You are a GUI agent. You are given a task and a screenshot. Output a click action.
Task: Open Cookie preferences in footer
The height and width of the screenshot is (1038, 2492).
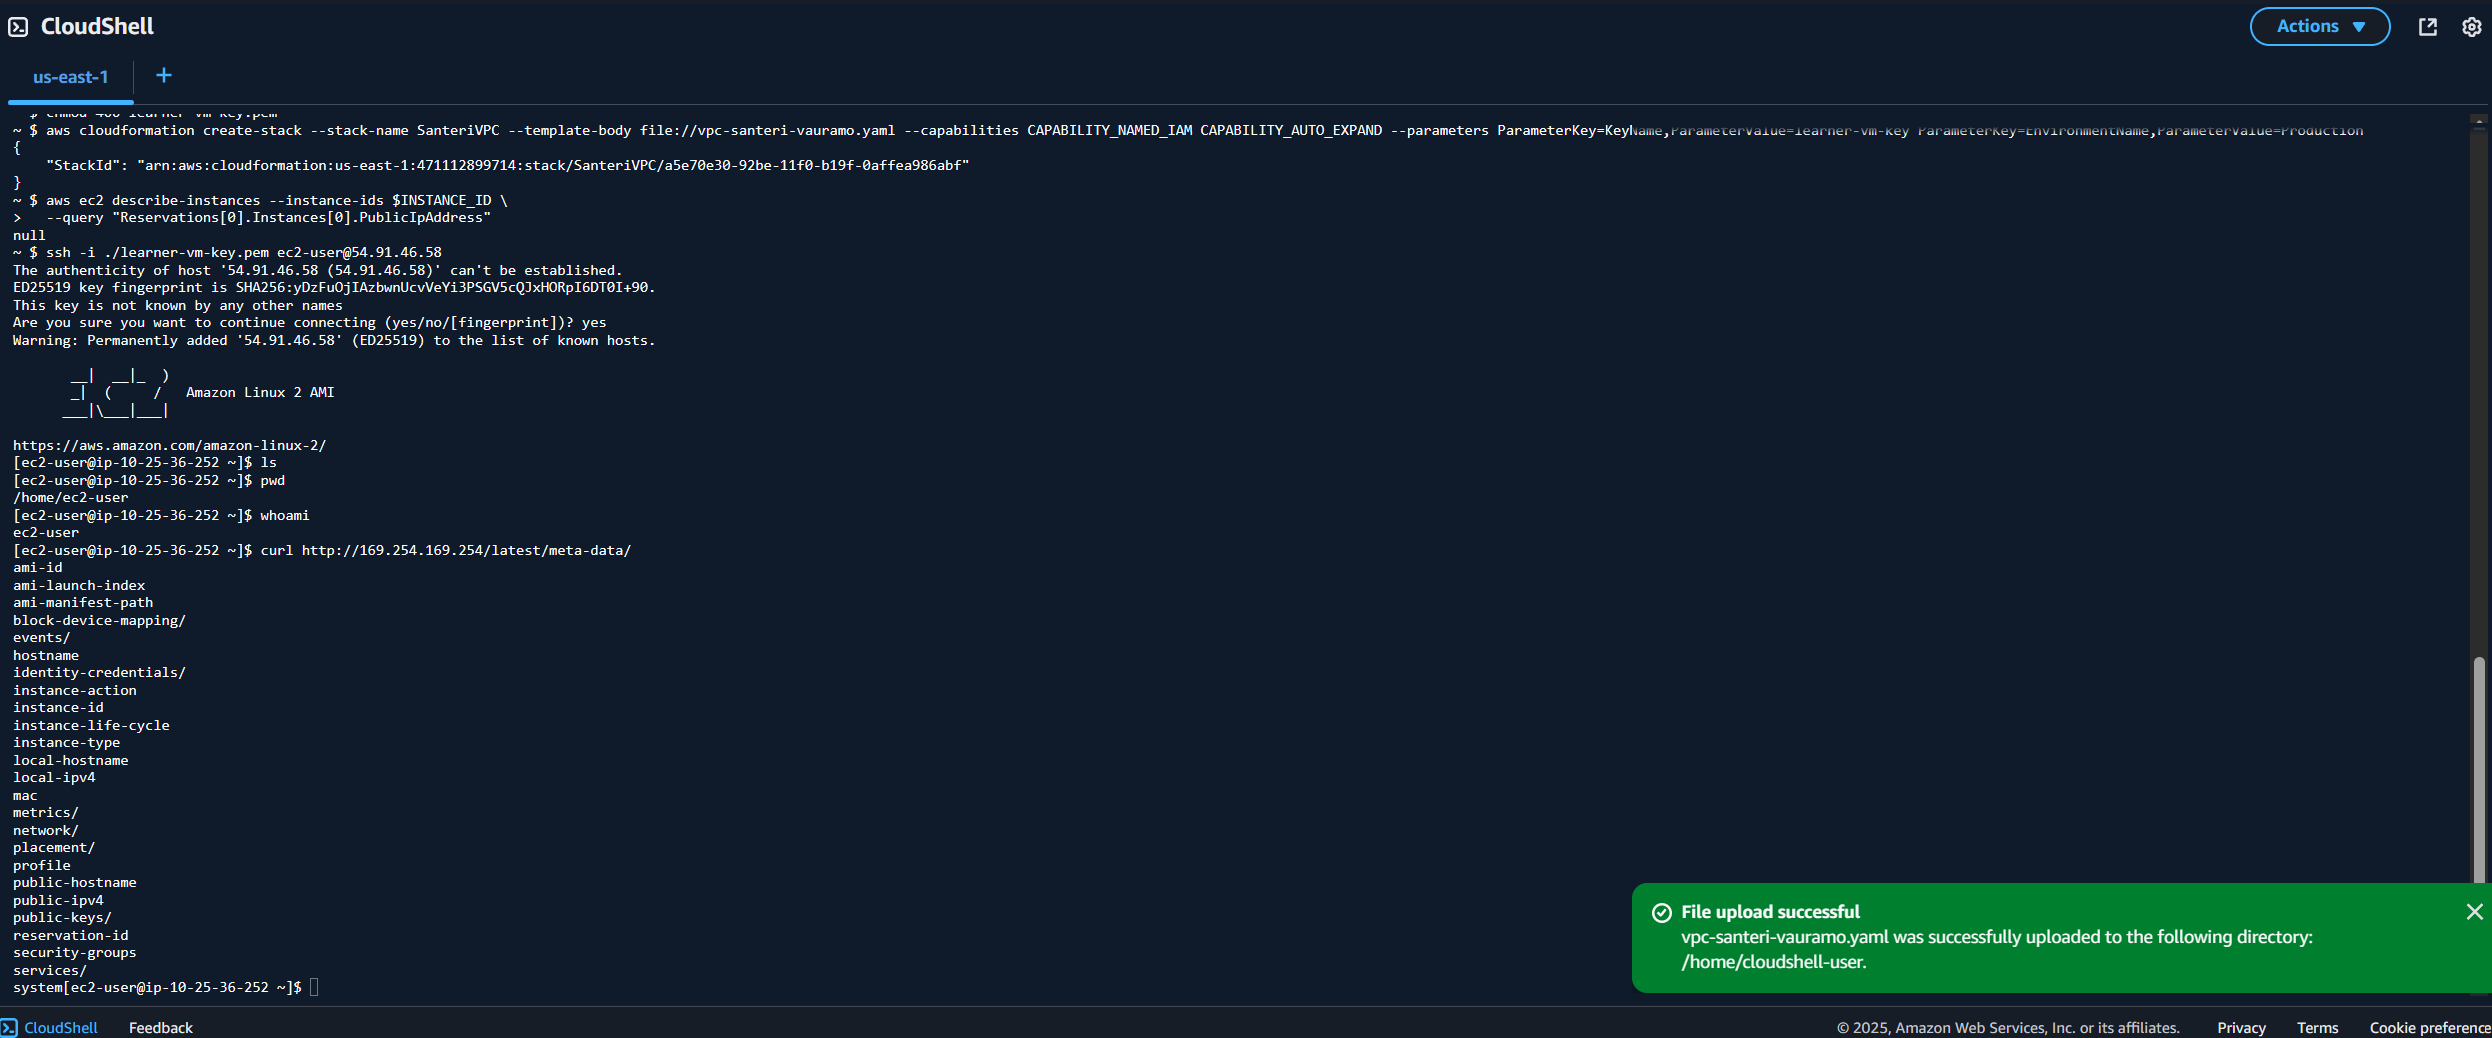[x=2429, y=1028]
